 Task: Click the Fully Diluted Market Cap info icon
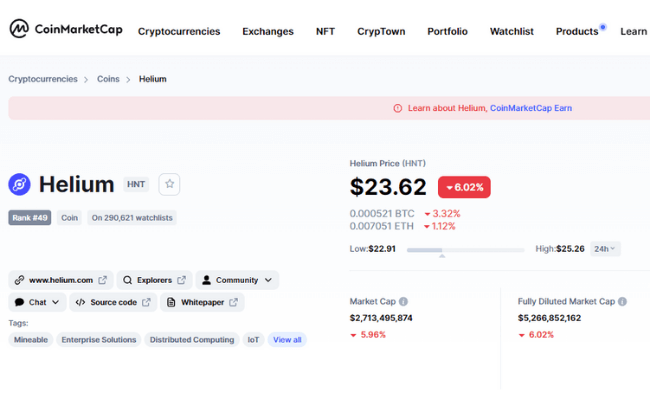(x=622, y=301)
